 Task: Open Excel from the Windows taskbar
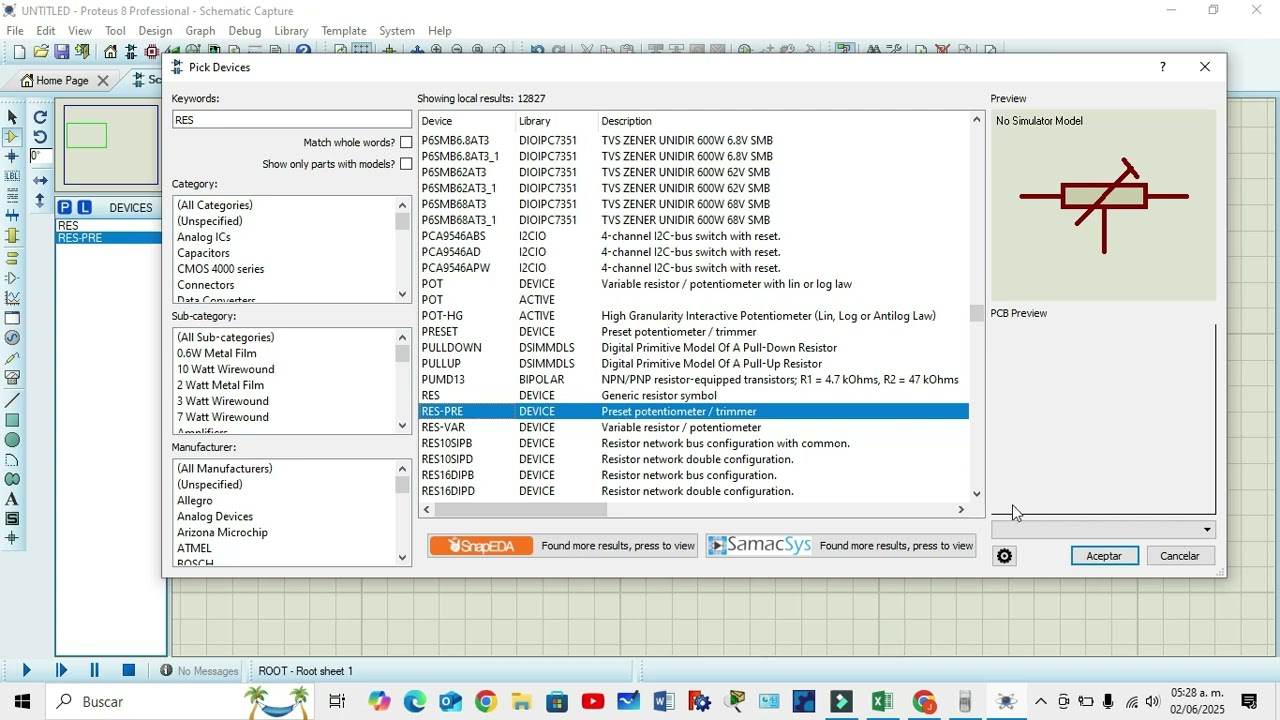coord(881,702)
